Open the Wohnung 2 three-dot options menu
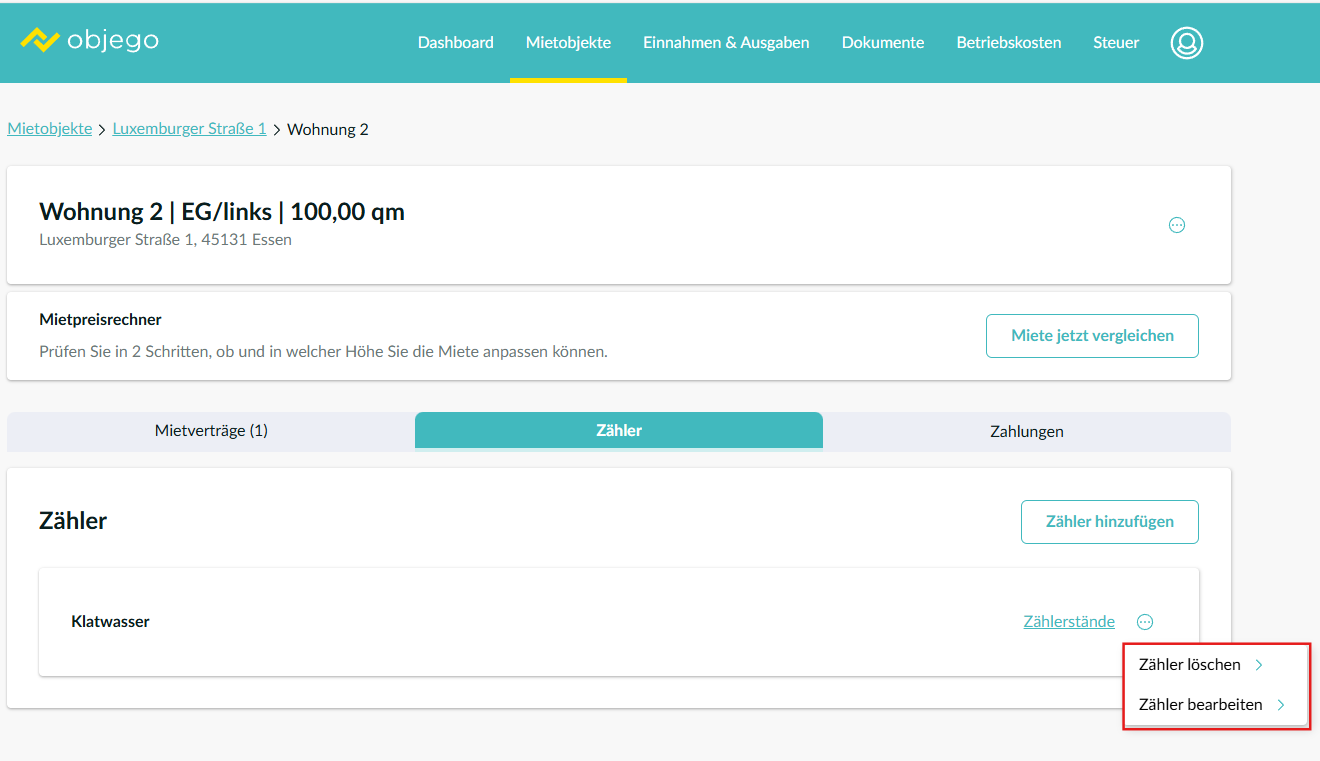The width and height of the screenshot is (1320, 761). pyautogui.click(x=1176, y=225)
